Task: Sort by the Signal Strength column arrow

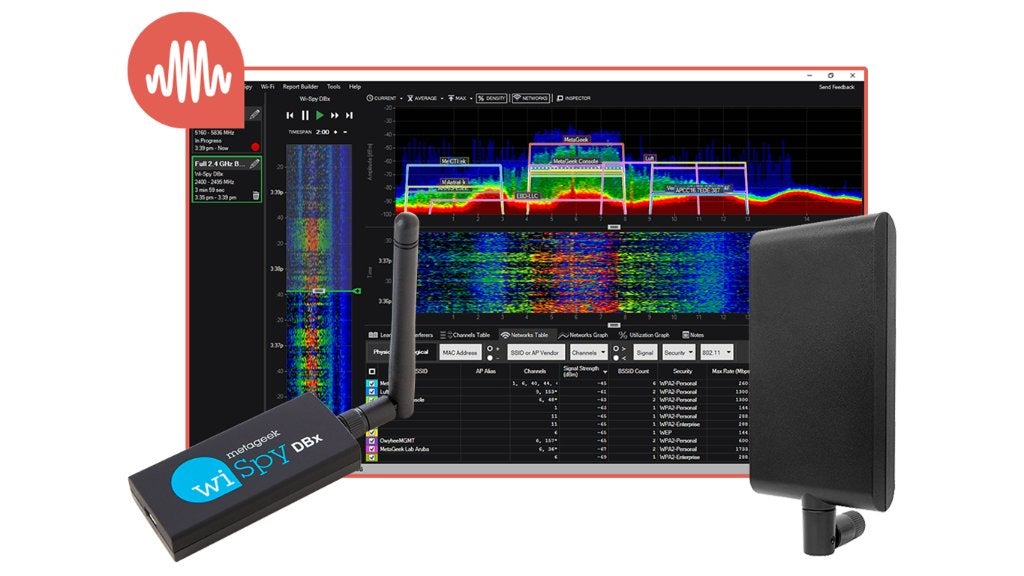Action: click(x=605, y=372)
